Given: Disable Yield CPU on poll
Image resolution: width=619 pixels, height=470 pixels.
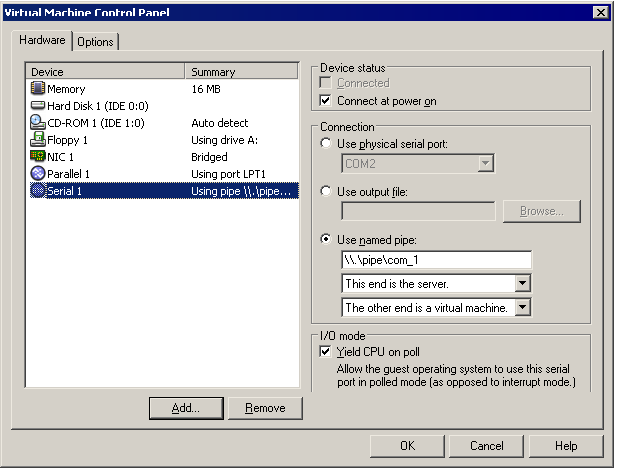Looking at the screenshot, I should pos(325,353).
